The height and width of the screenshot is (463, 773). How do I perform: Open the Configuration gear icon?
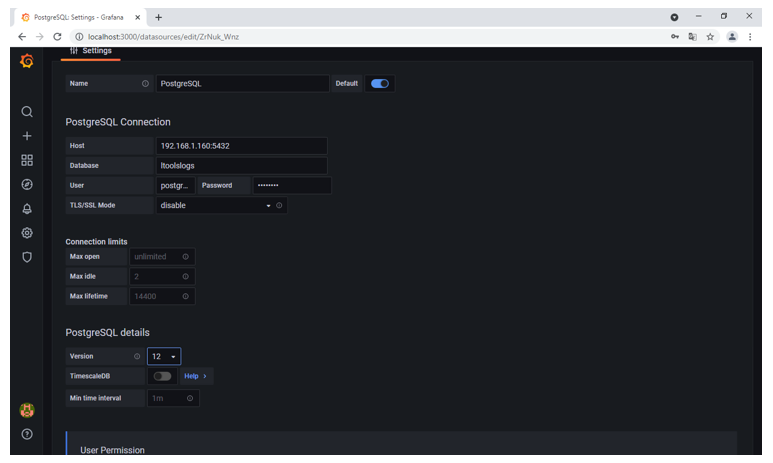27,233
